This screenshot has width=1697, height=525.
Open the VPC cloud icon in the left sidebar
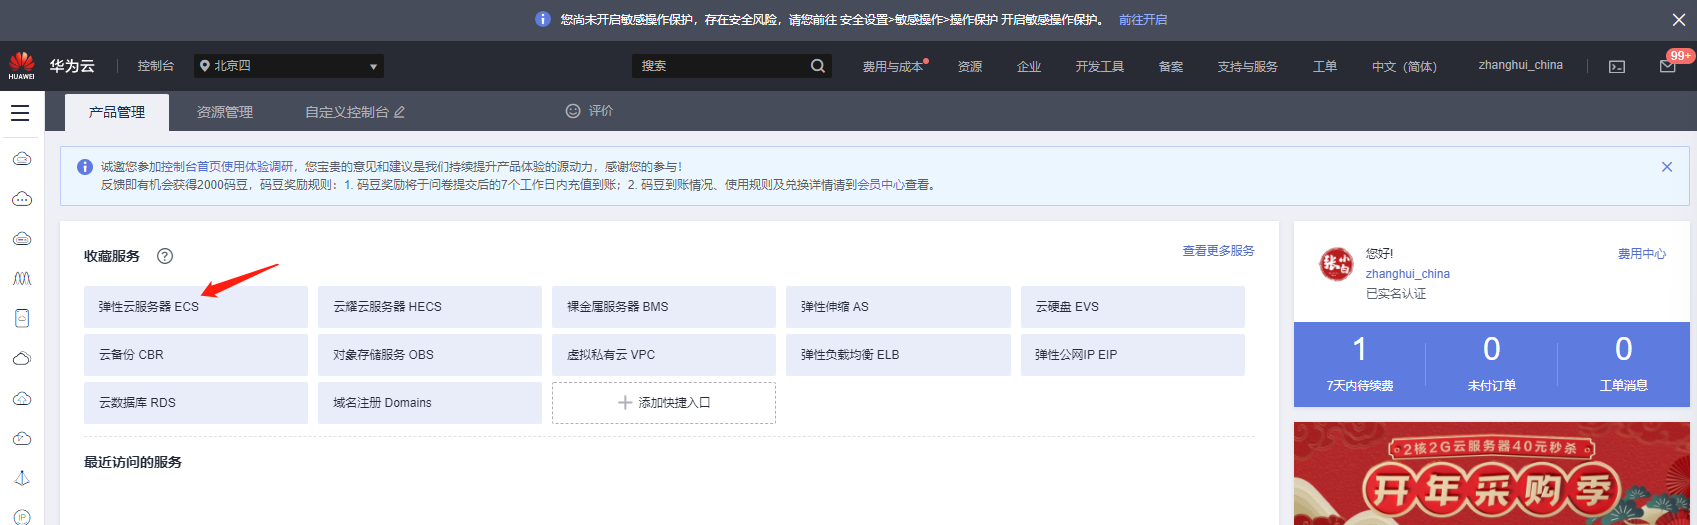[x=22, y=438]
